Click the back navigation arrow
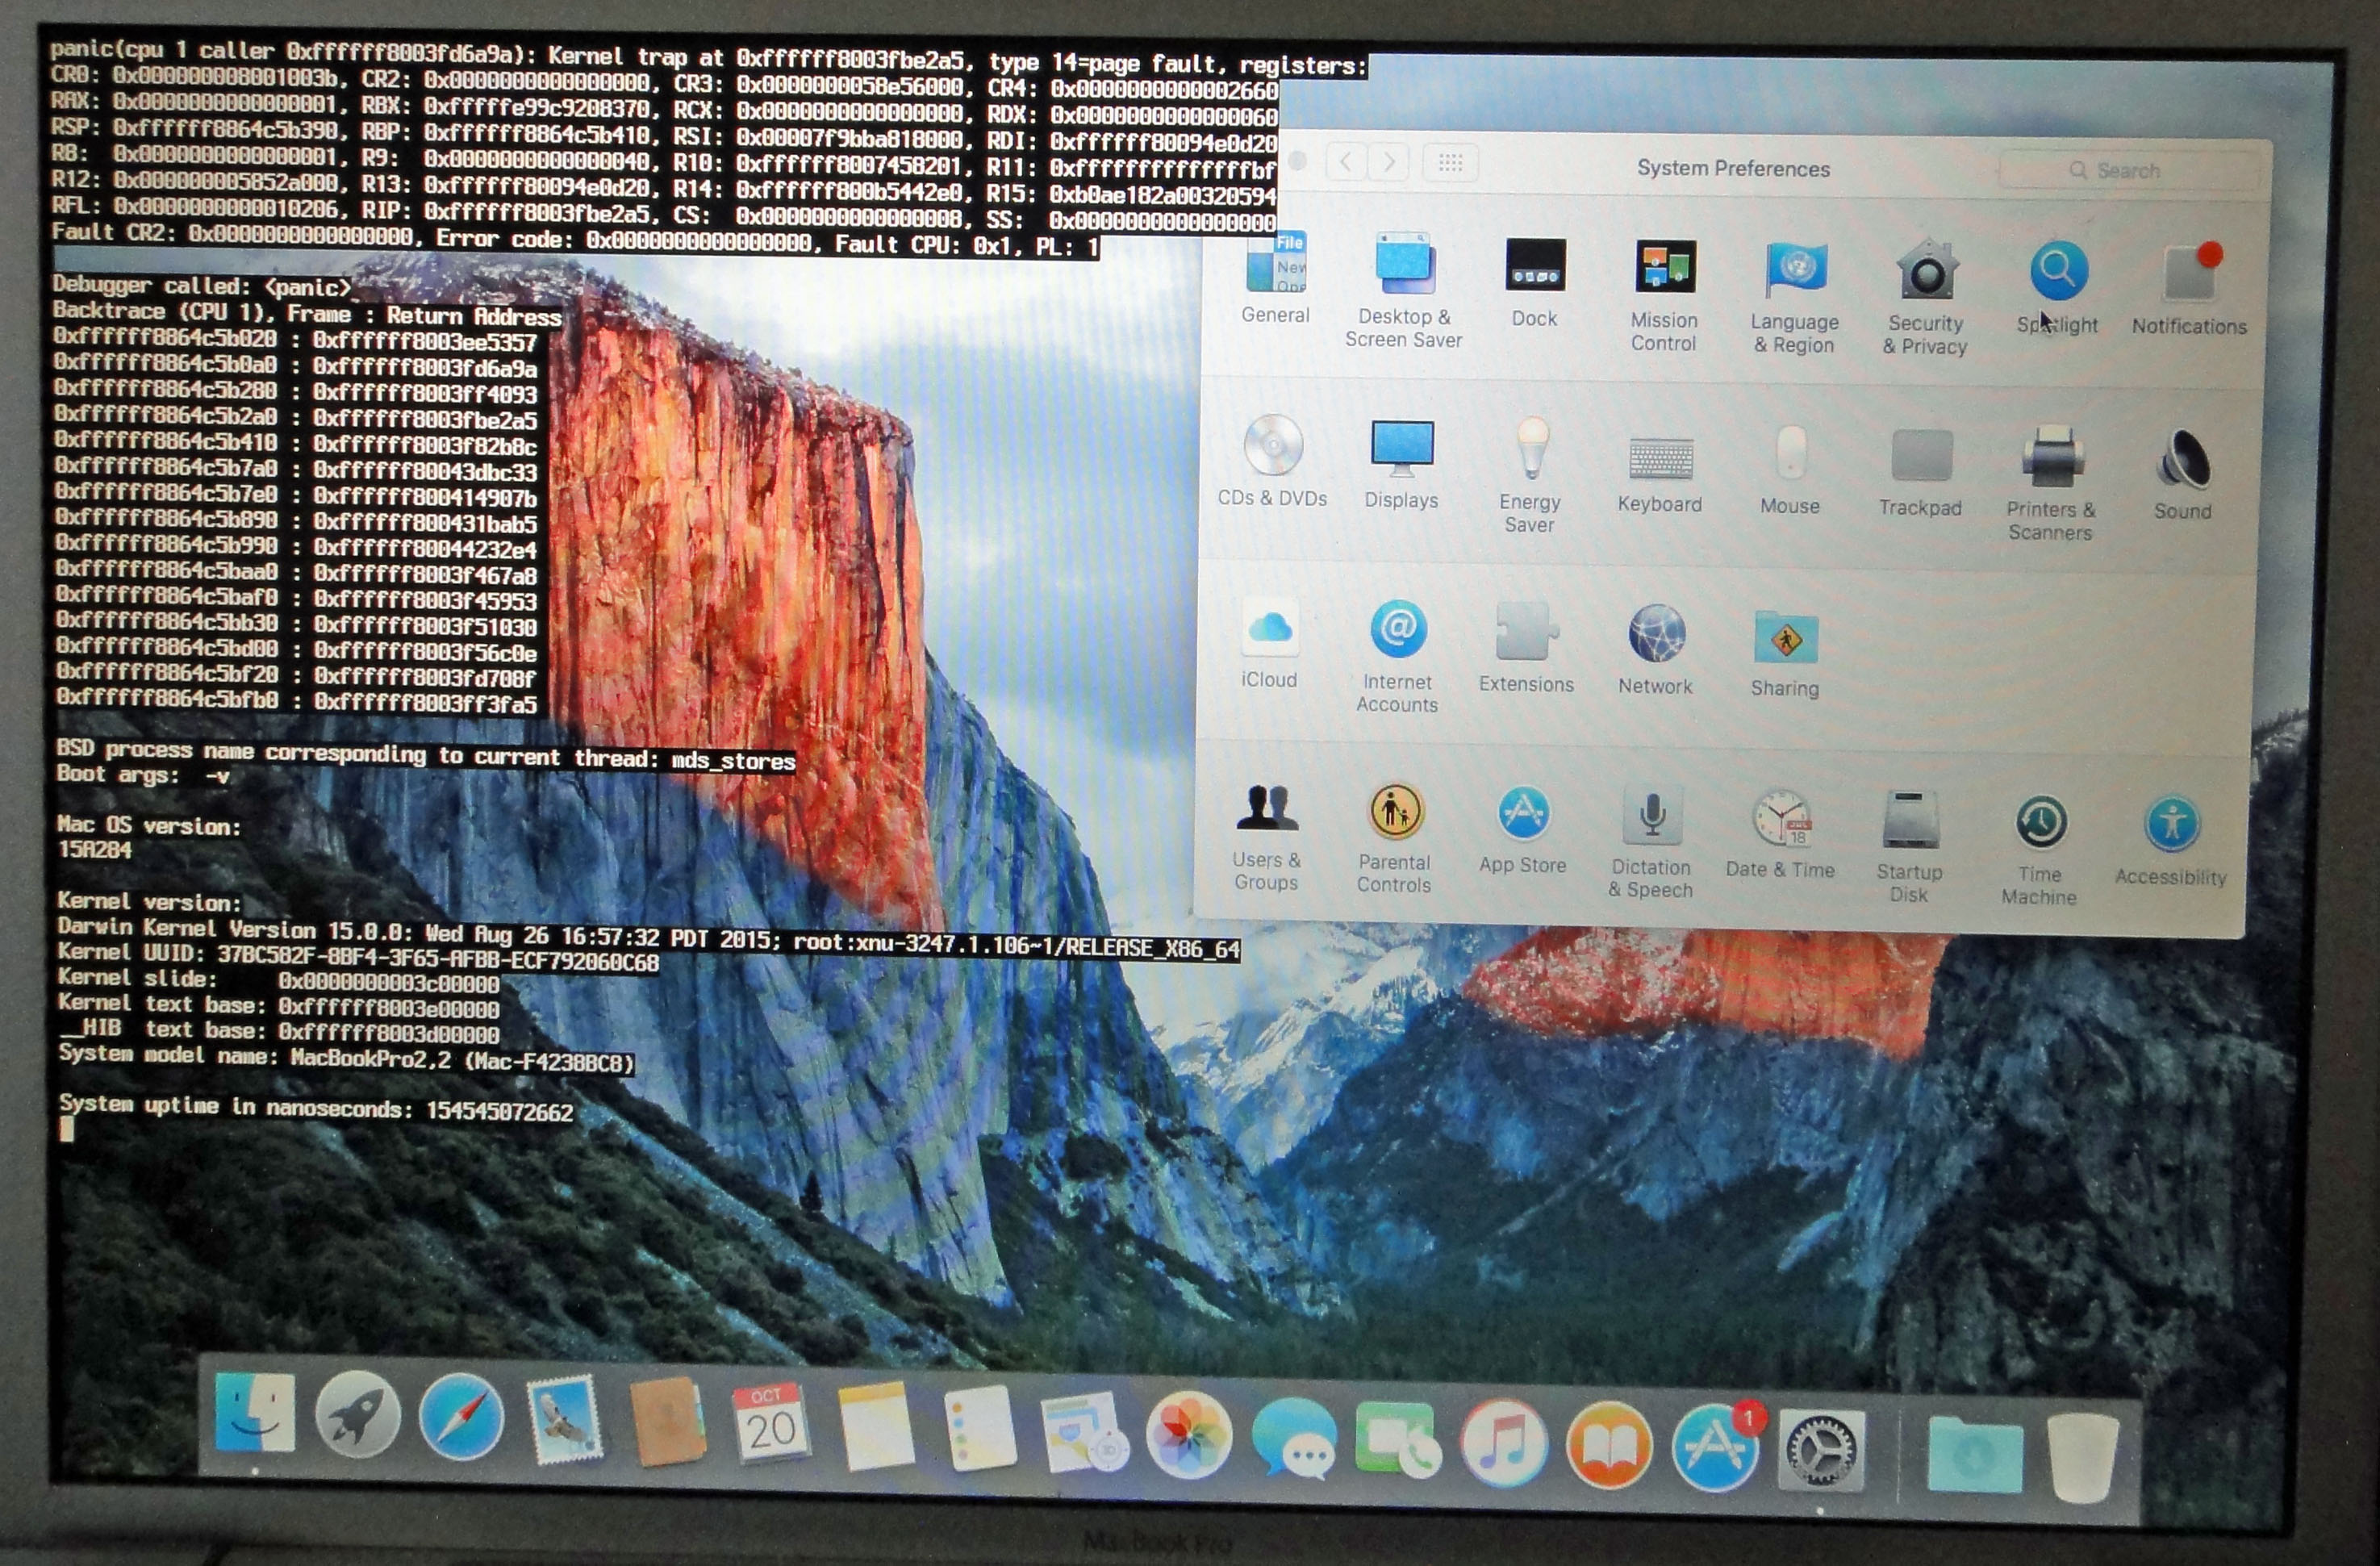 1346,162
